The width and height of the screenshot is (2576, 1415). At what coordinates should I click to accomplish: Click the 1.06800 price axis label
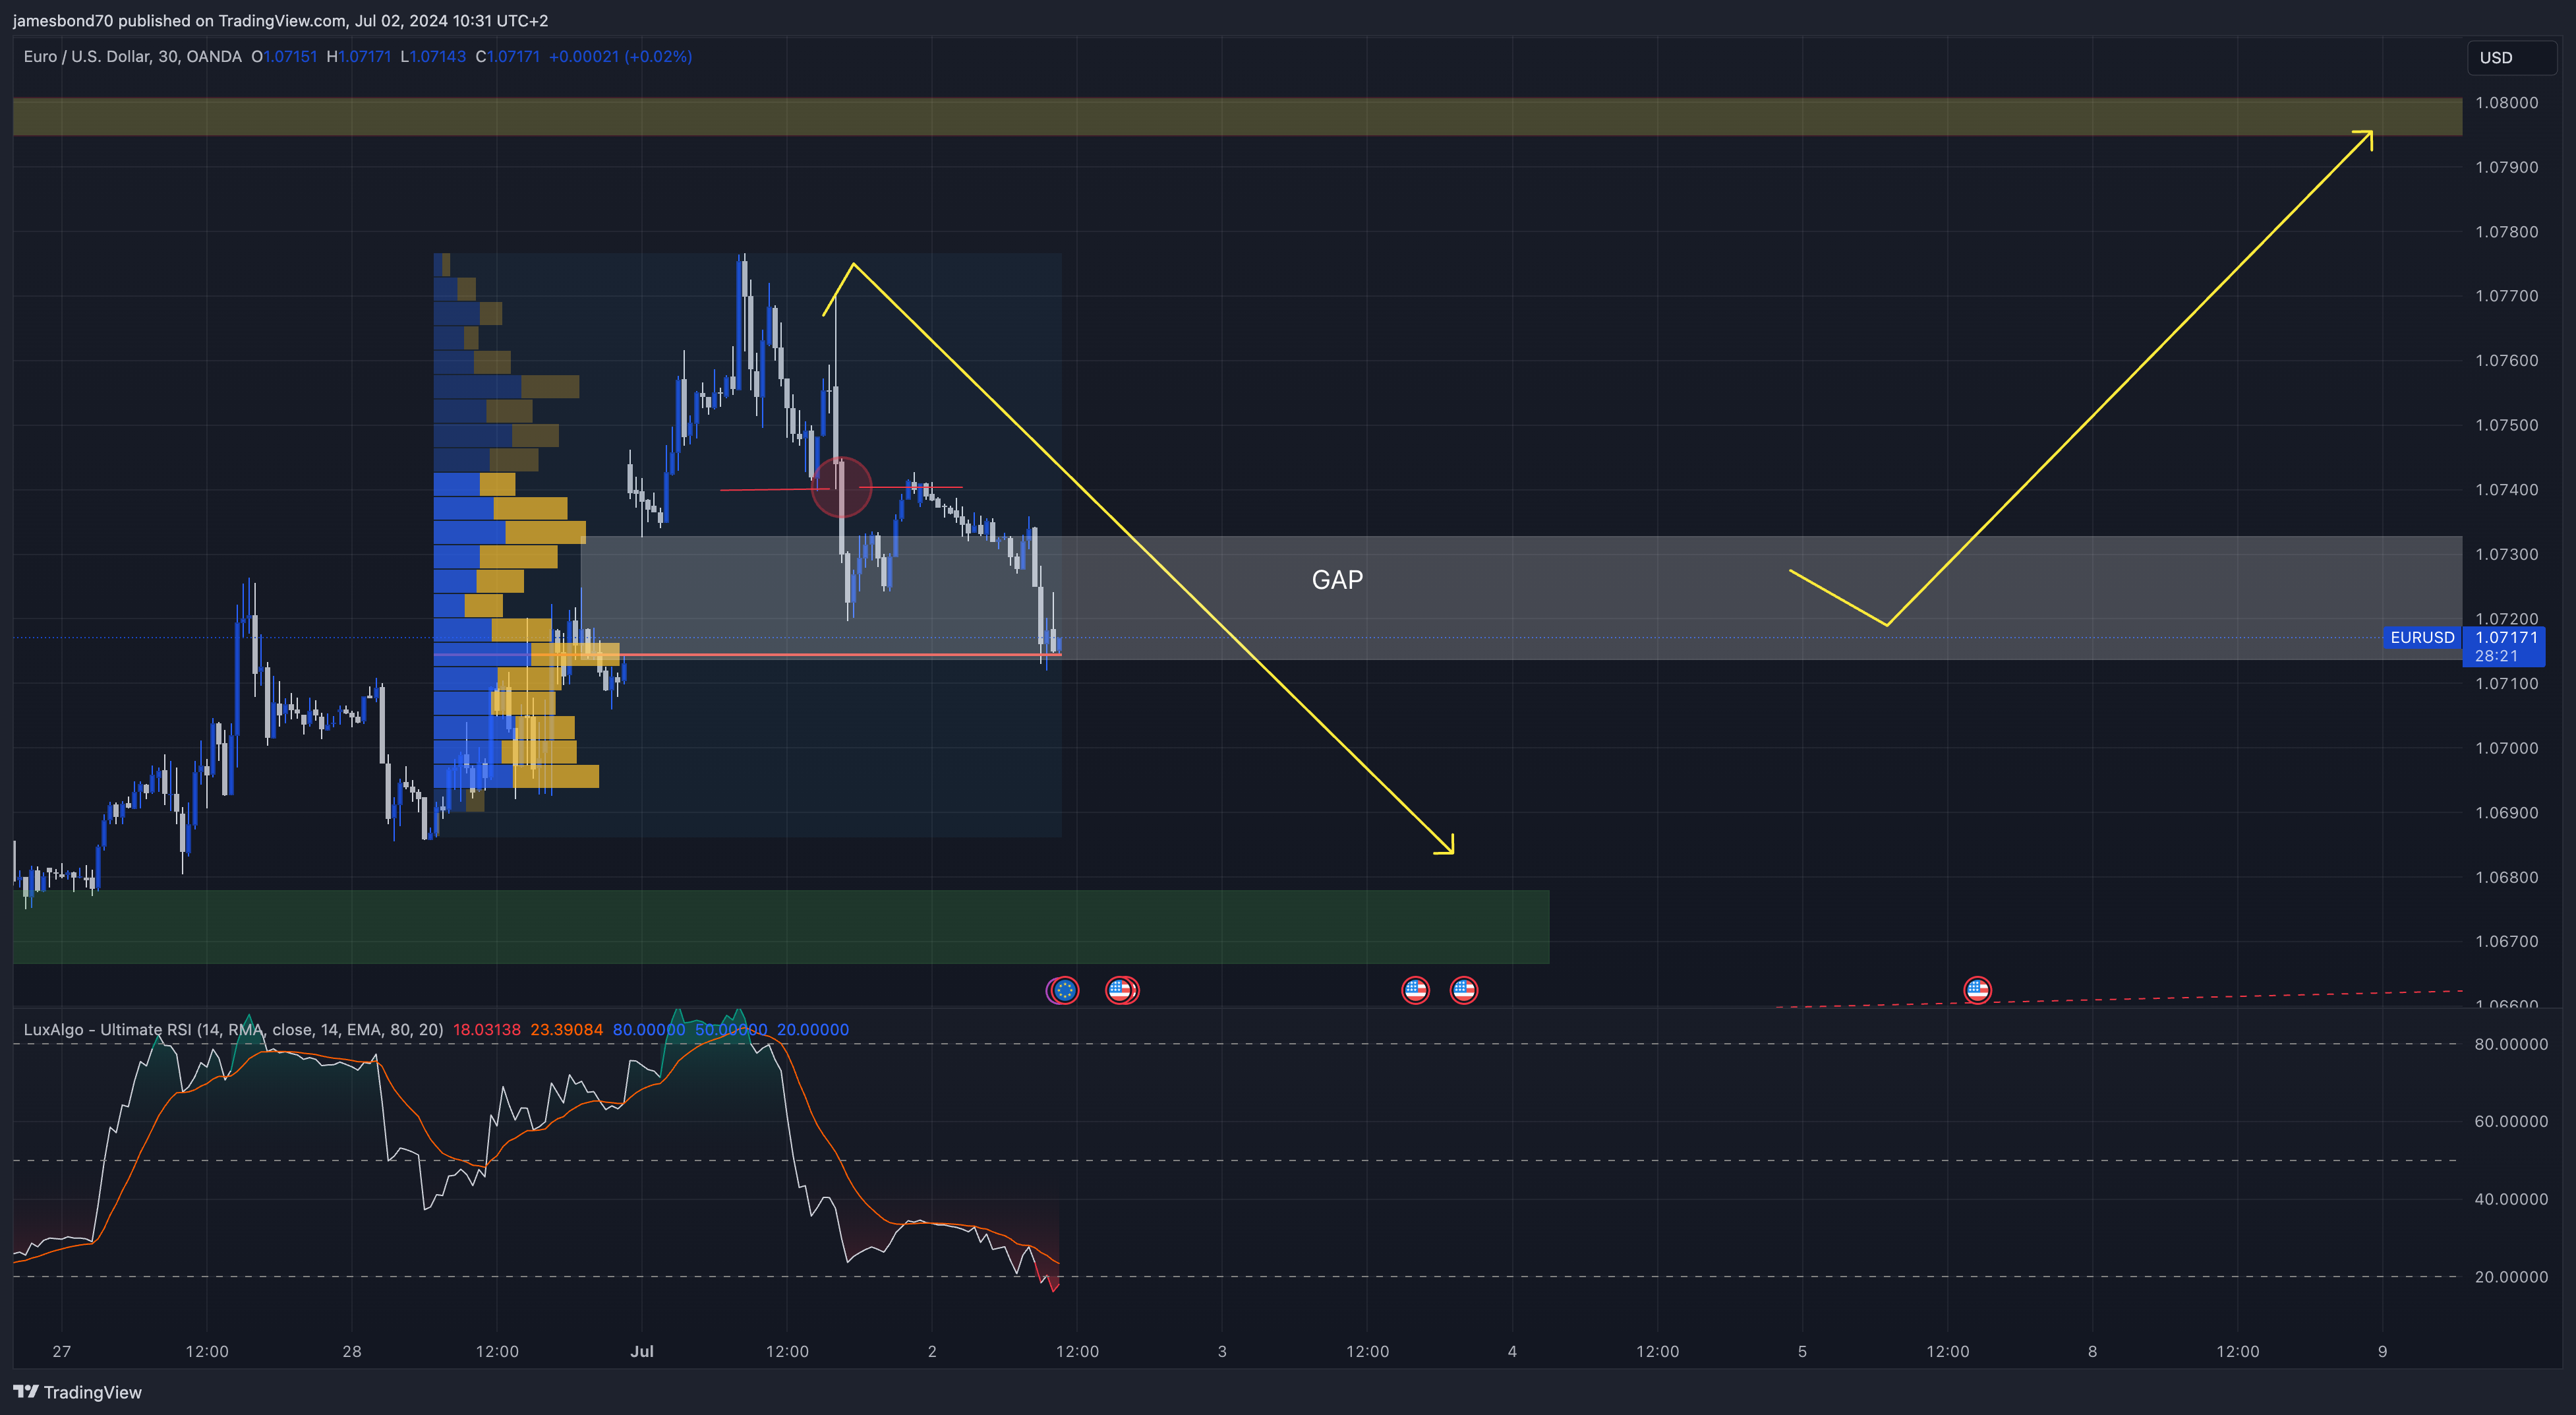point(2506,877)
